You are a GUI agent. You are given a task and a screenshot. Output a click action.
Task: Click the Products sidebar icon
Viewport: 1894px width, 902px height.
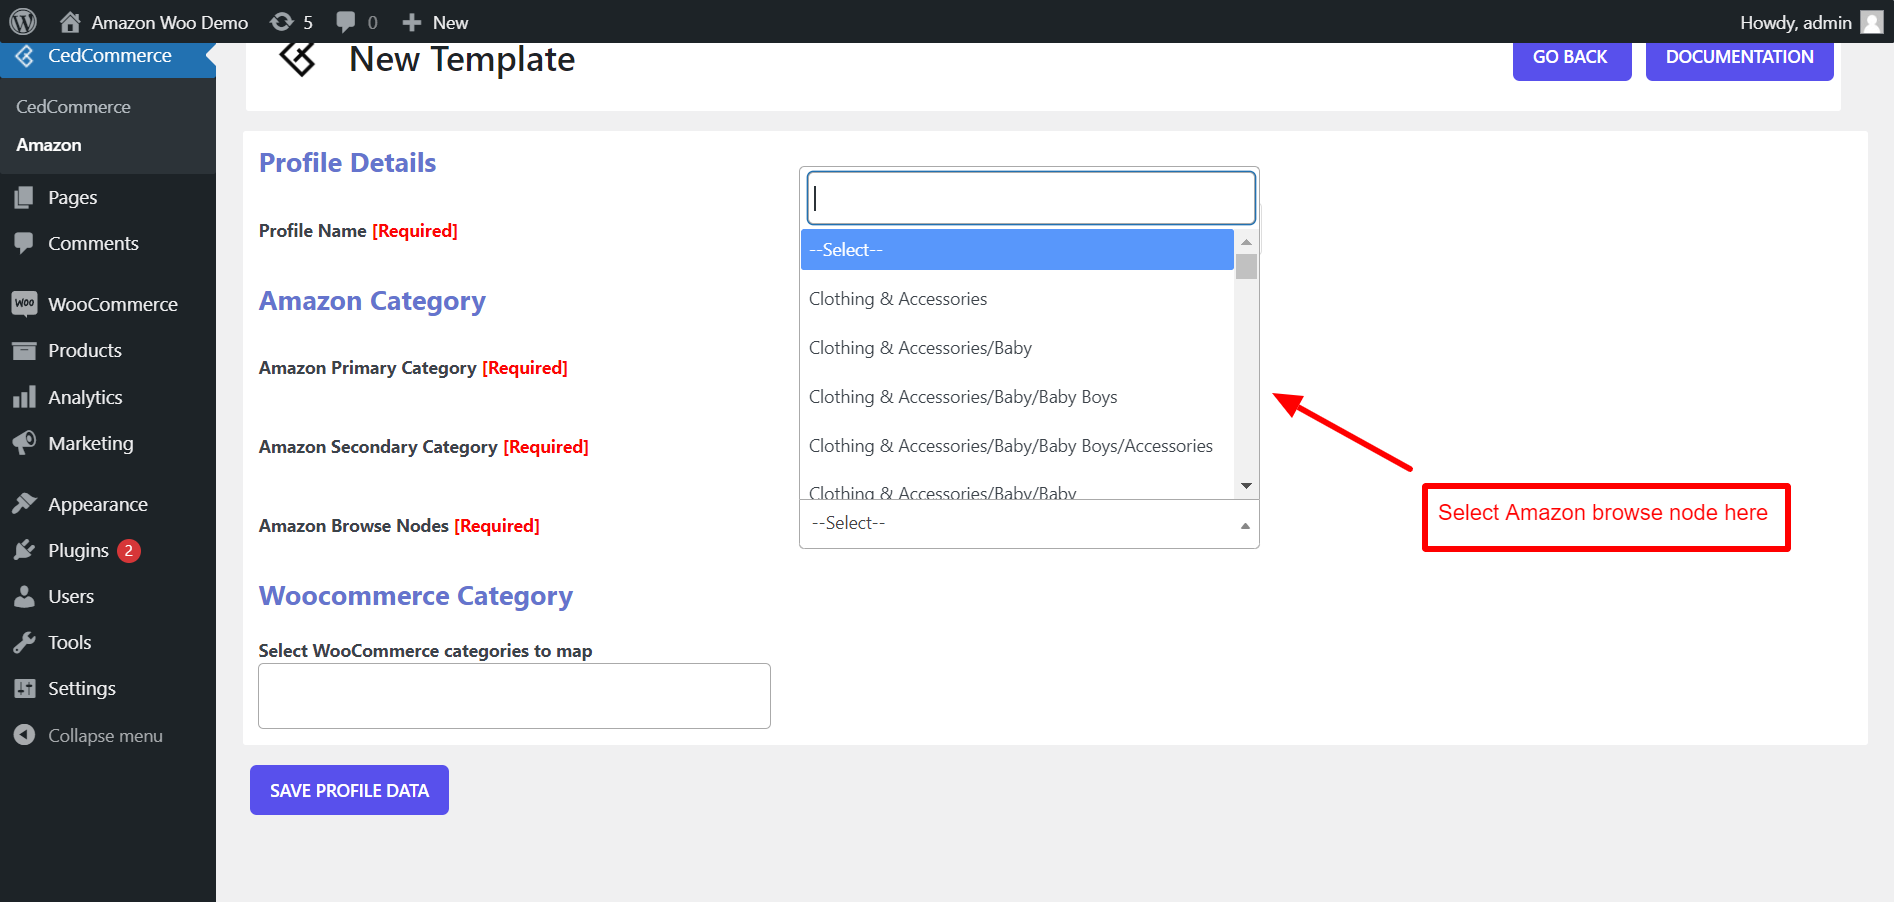[25, 350]
